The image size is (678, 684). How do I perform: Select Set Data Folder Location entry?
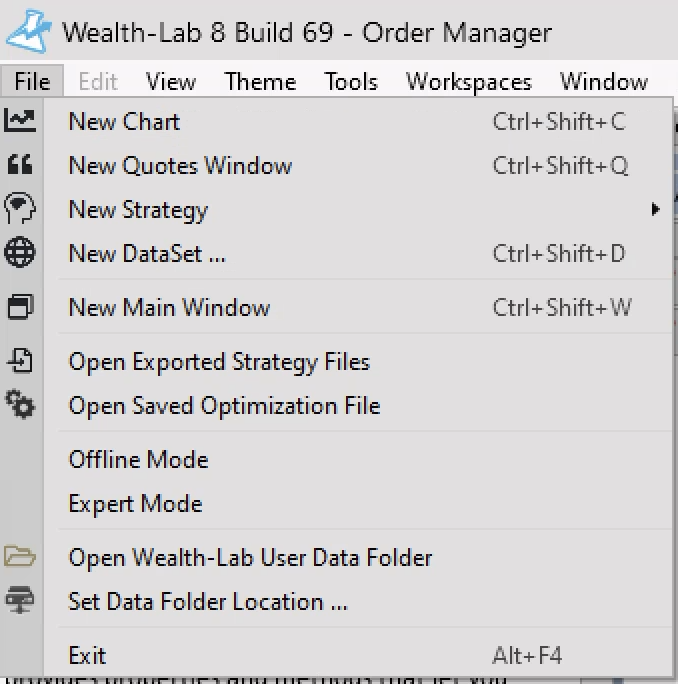[x=208, y=602]
